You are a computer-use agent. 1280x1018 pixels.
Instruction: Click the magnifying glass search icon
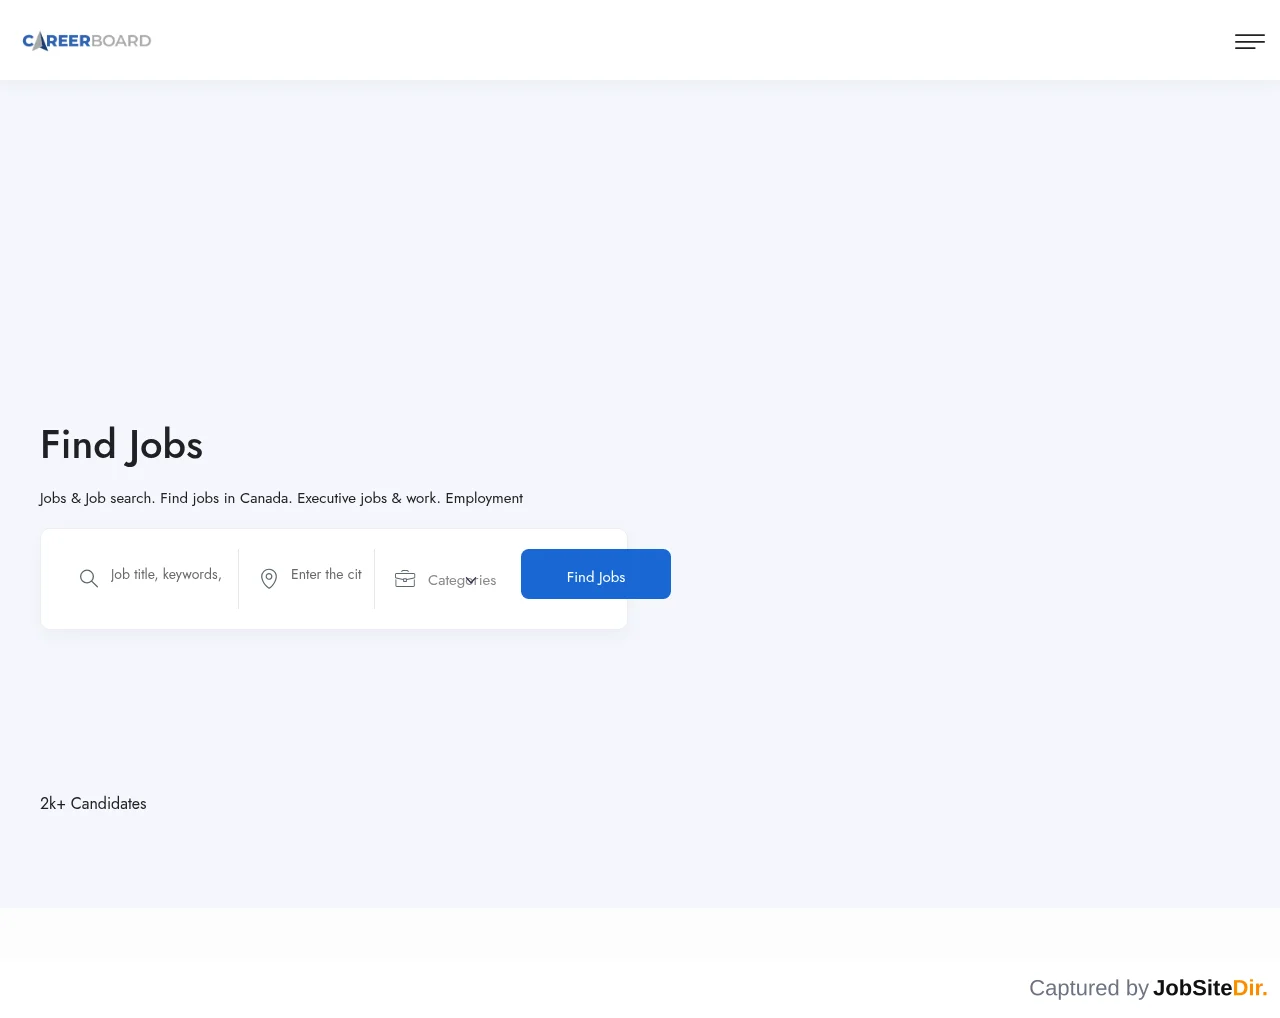pos(89,579)
